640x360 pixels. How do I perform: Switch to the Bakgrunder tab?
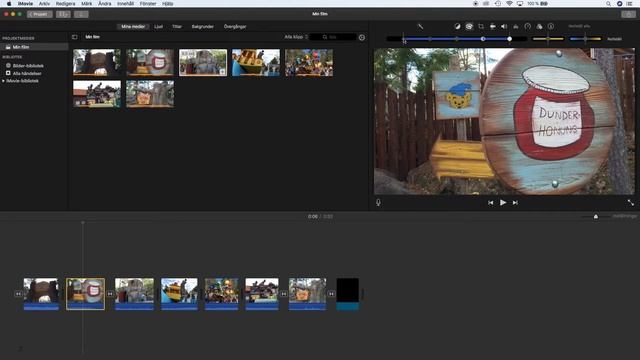point(203,27)
